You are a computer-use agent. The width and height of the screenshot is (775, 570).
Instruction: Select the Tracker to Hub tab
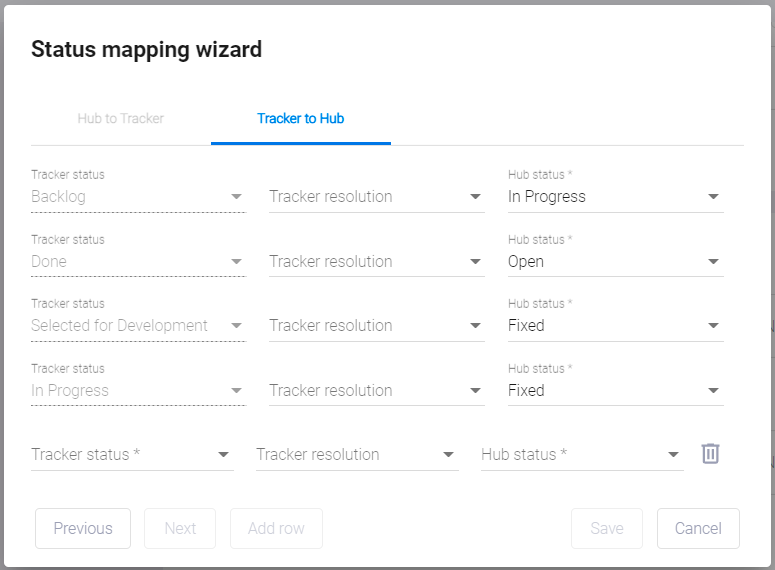point(300,118)
